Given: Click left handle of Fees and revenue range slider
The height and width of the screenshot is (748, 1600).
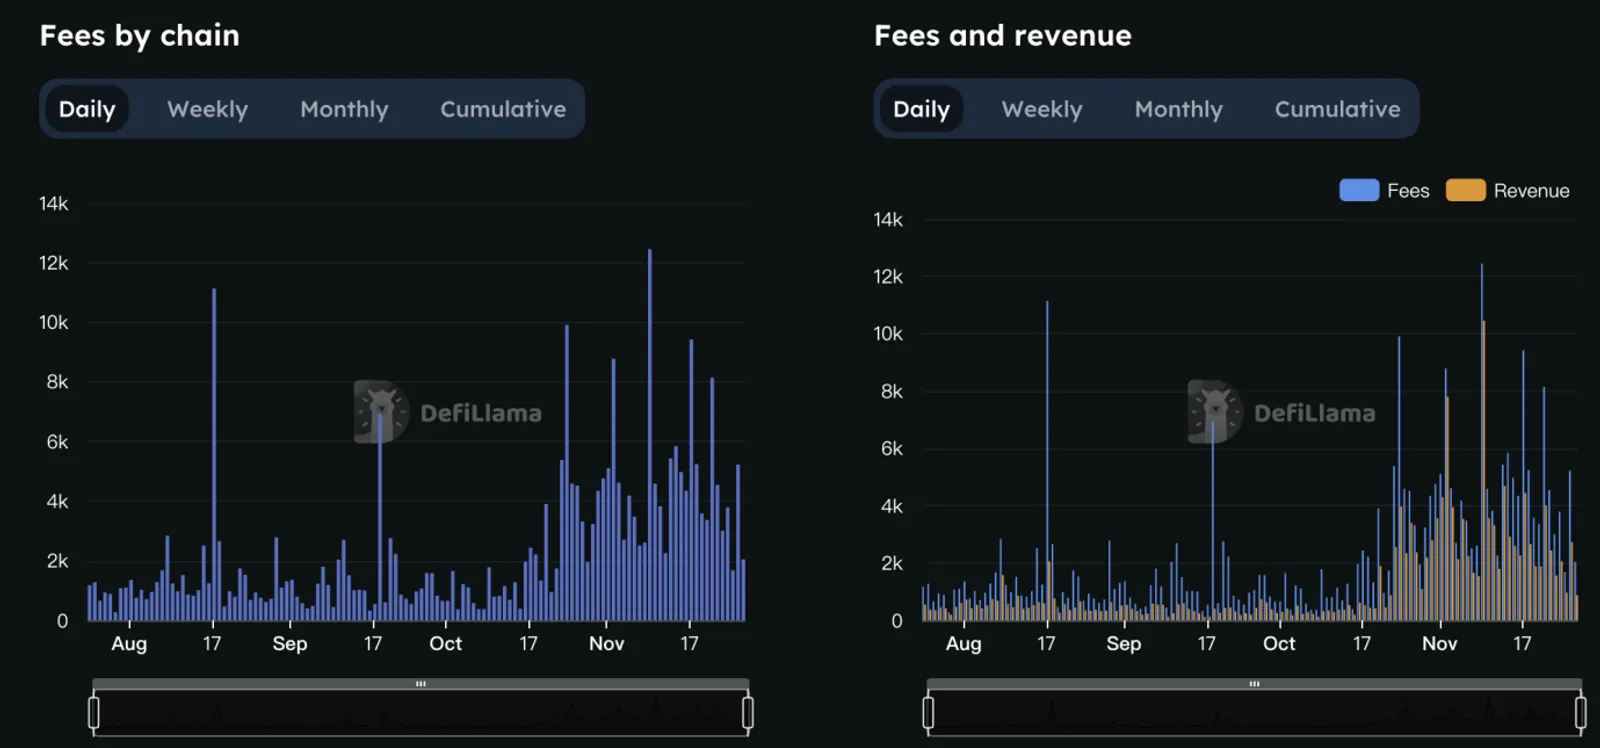Looking at the screenshot, I should (928, 713).
